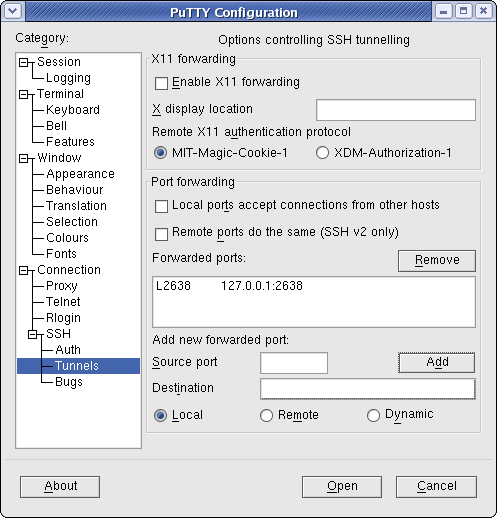The height and width of the screenshot is (518, 497).
Task: Tick Remote ports do the same option
Action: (161, 234)
